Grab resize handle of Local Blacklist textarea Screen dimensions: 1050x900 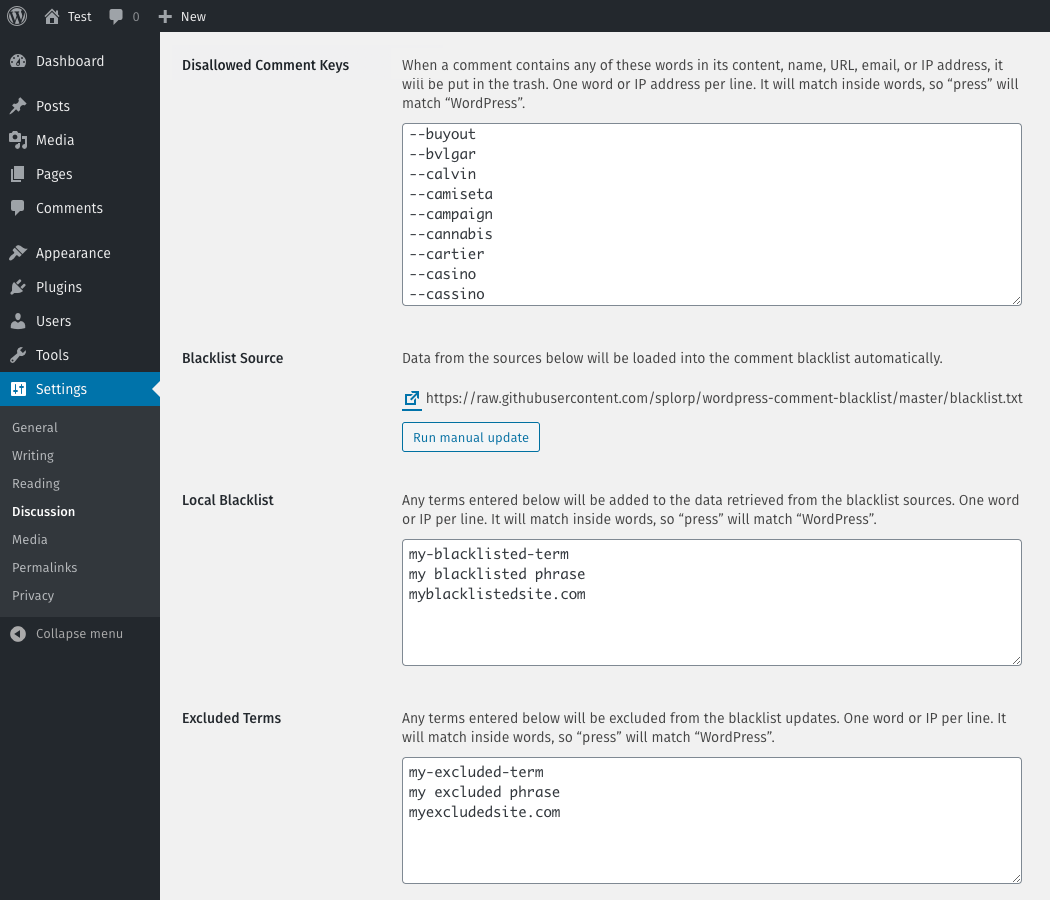pos(1017,661)
